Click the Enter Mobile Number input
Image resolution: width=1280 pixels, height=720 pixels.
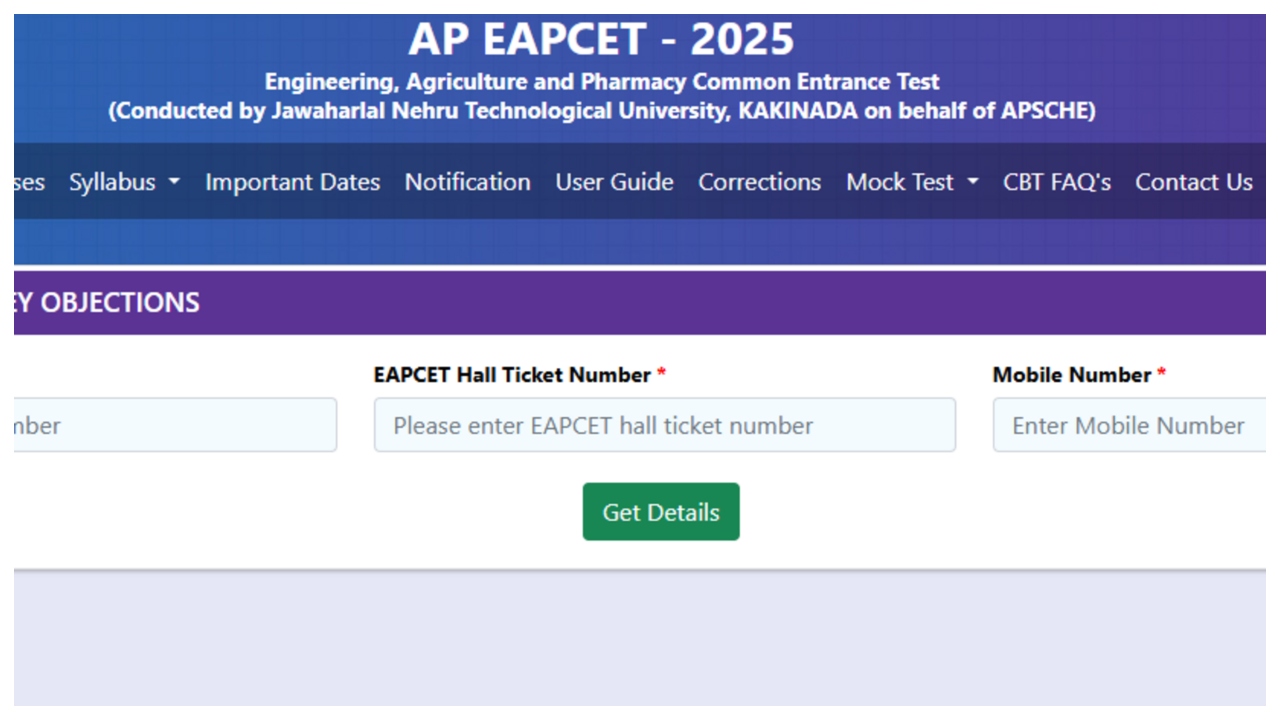tap(1128, 425)
